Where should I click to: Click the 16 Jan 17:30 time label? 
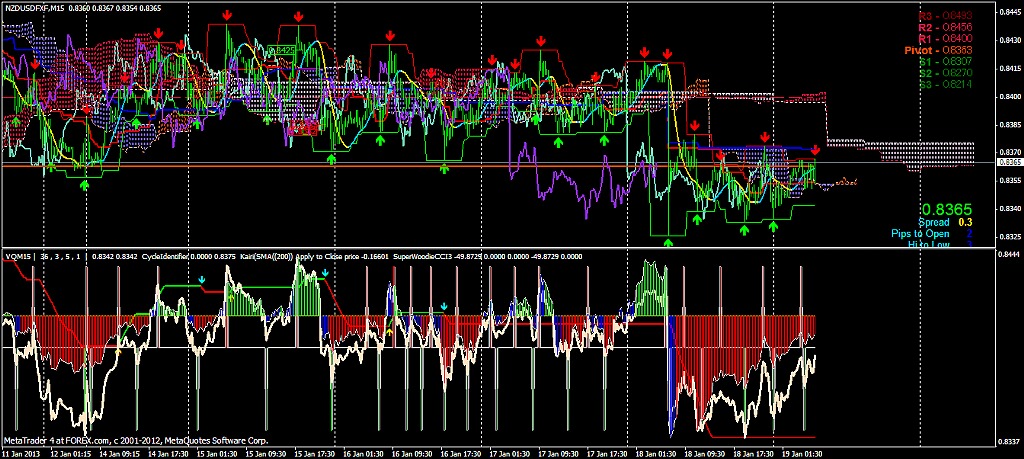coord(460,453)
